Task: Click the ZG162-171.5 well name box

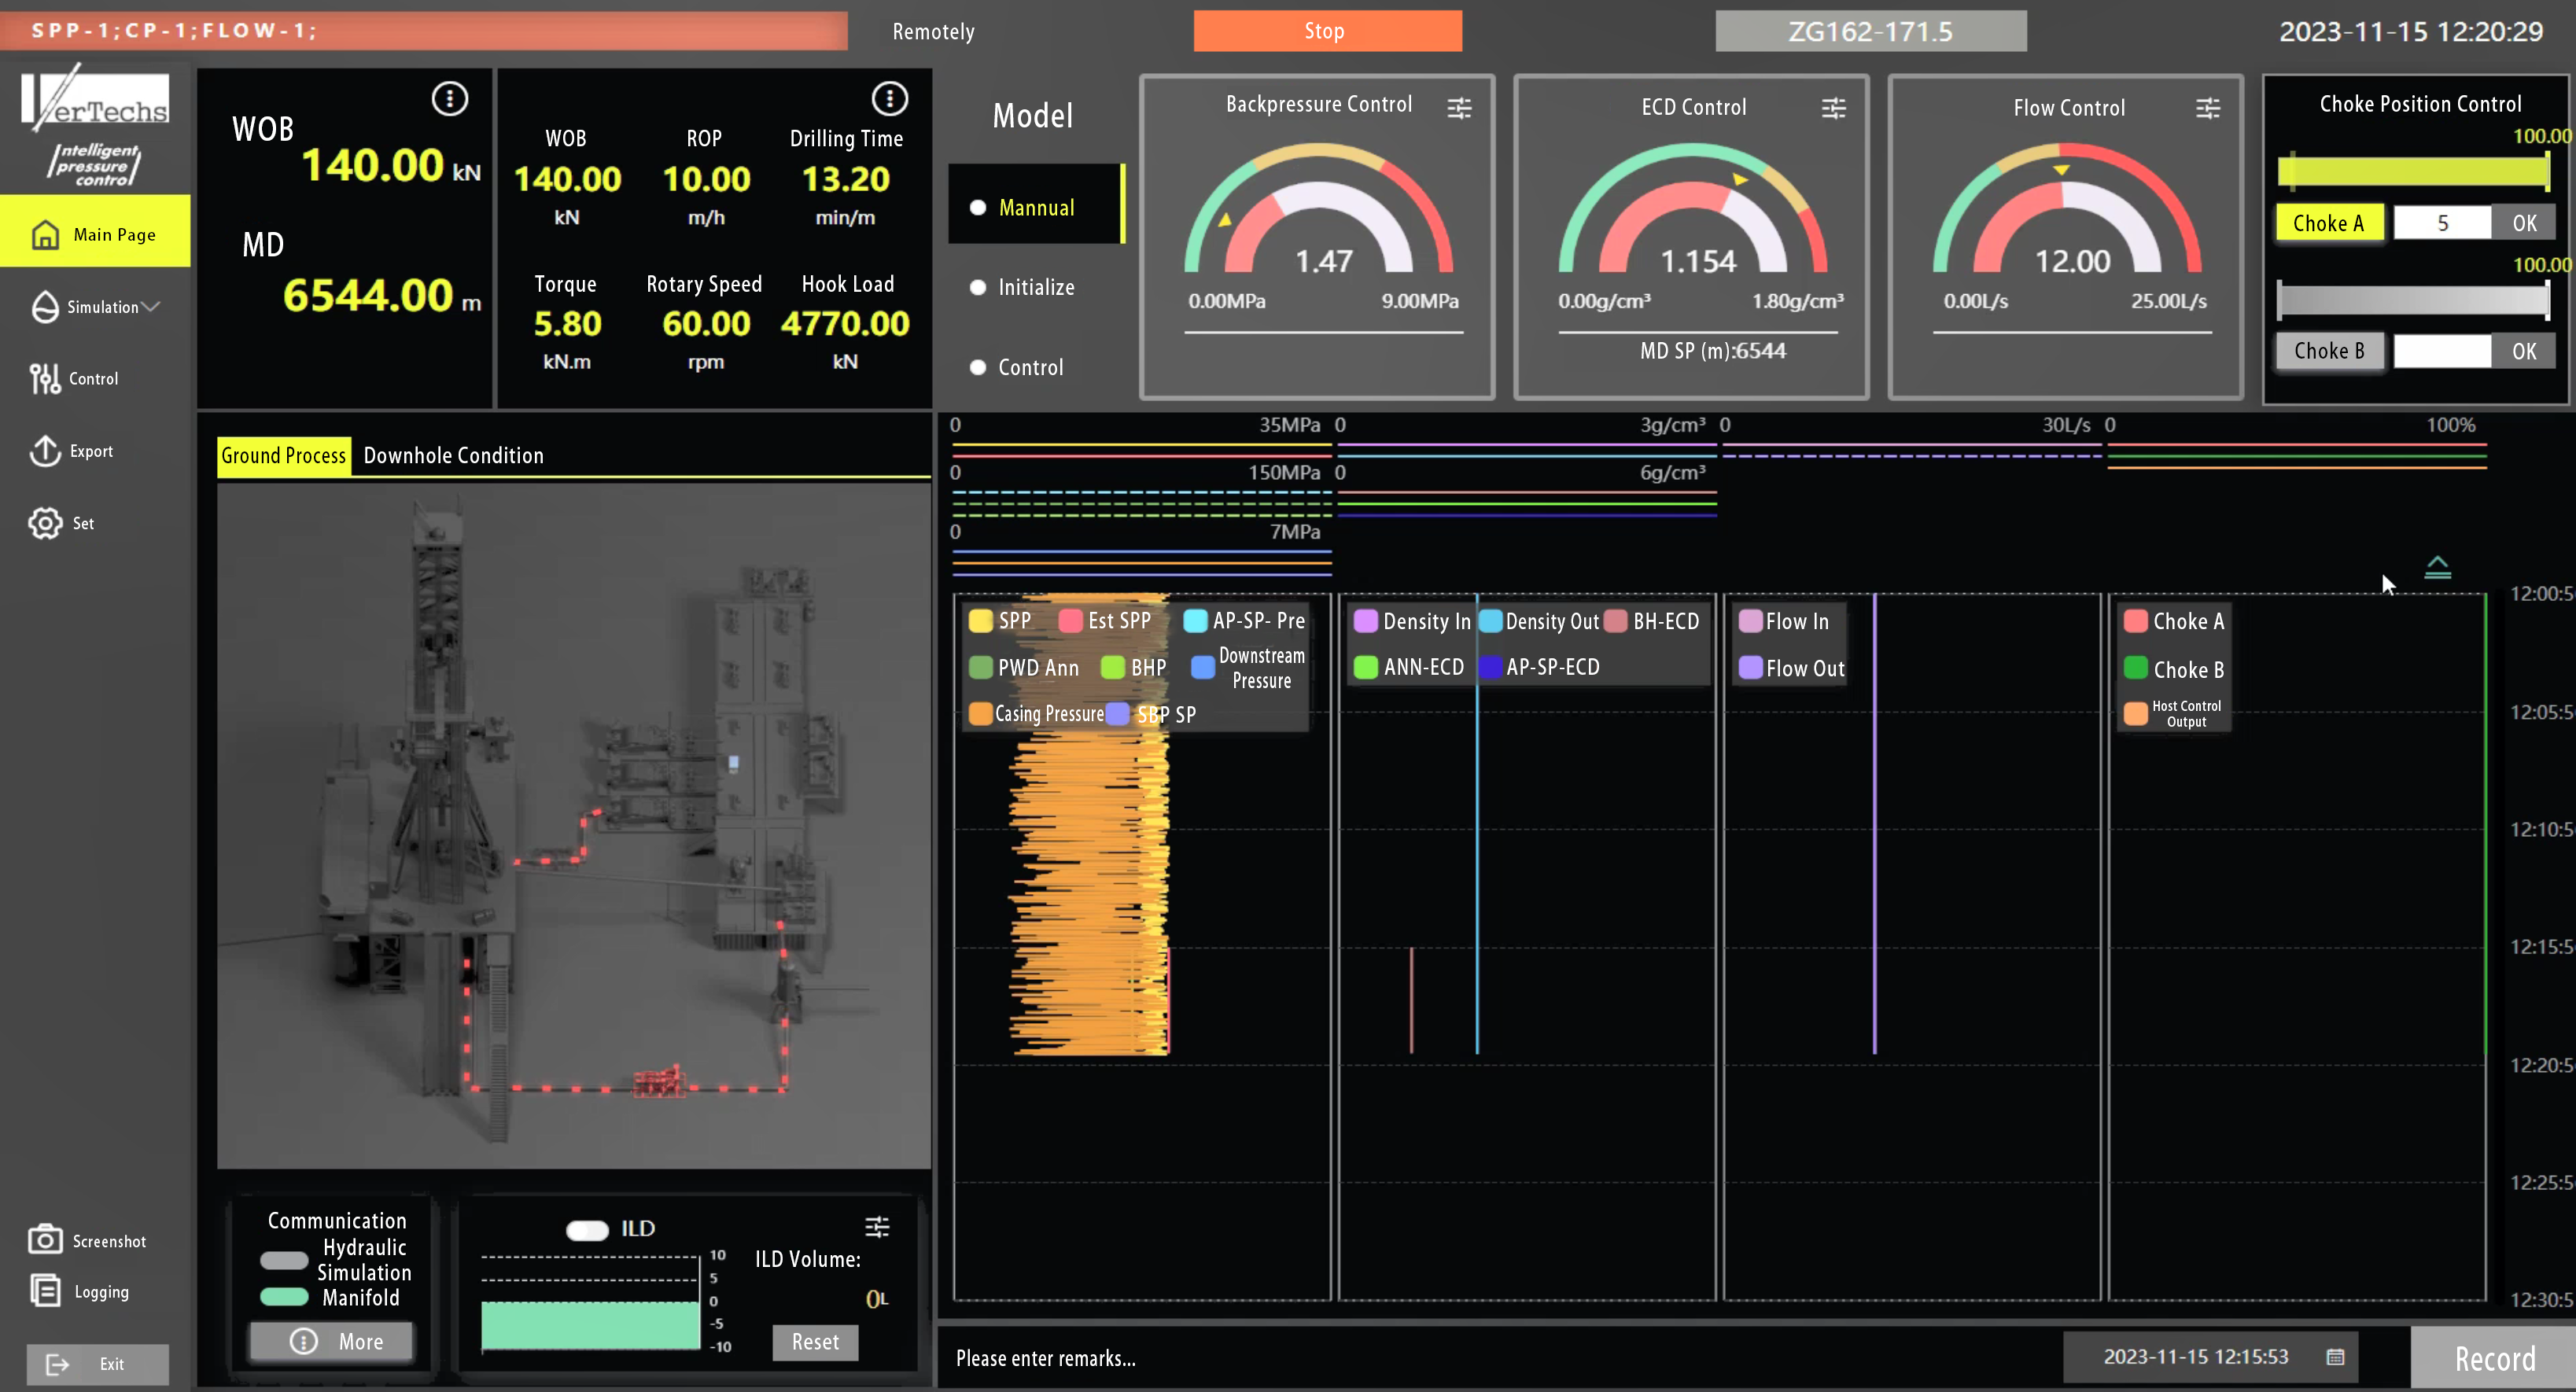Action: point(1870,31)
